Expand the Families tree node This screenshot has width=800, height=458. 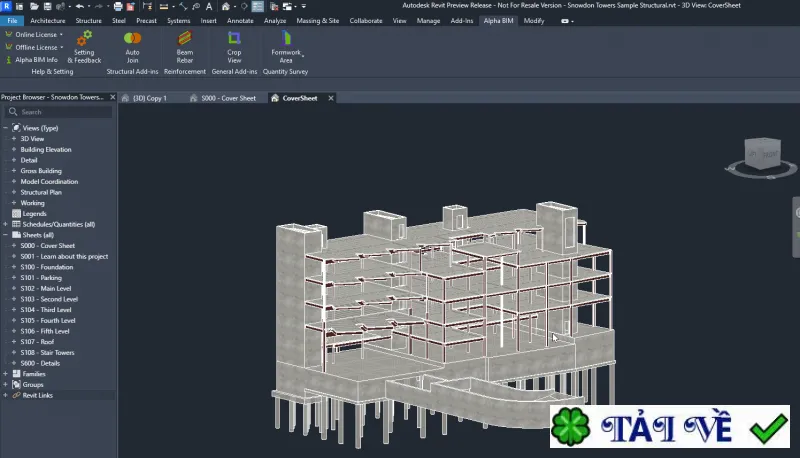[6, 374]
